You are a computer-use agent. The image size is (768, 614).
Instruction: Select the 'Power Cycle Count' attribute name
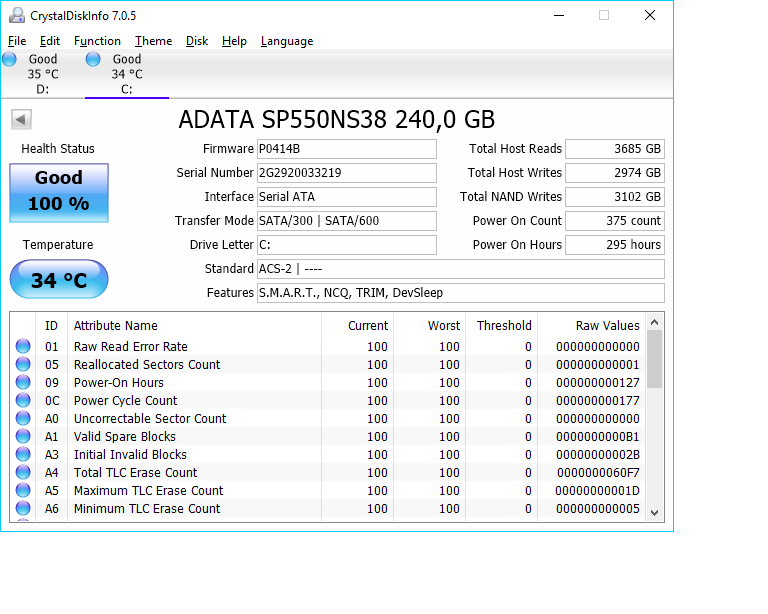pyautogui.click(x=125, y=401)
